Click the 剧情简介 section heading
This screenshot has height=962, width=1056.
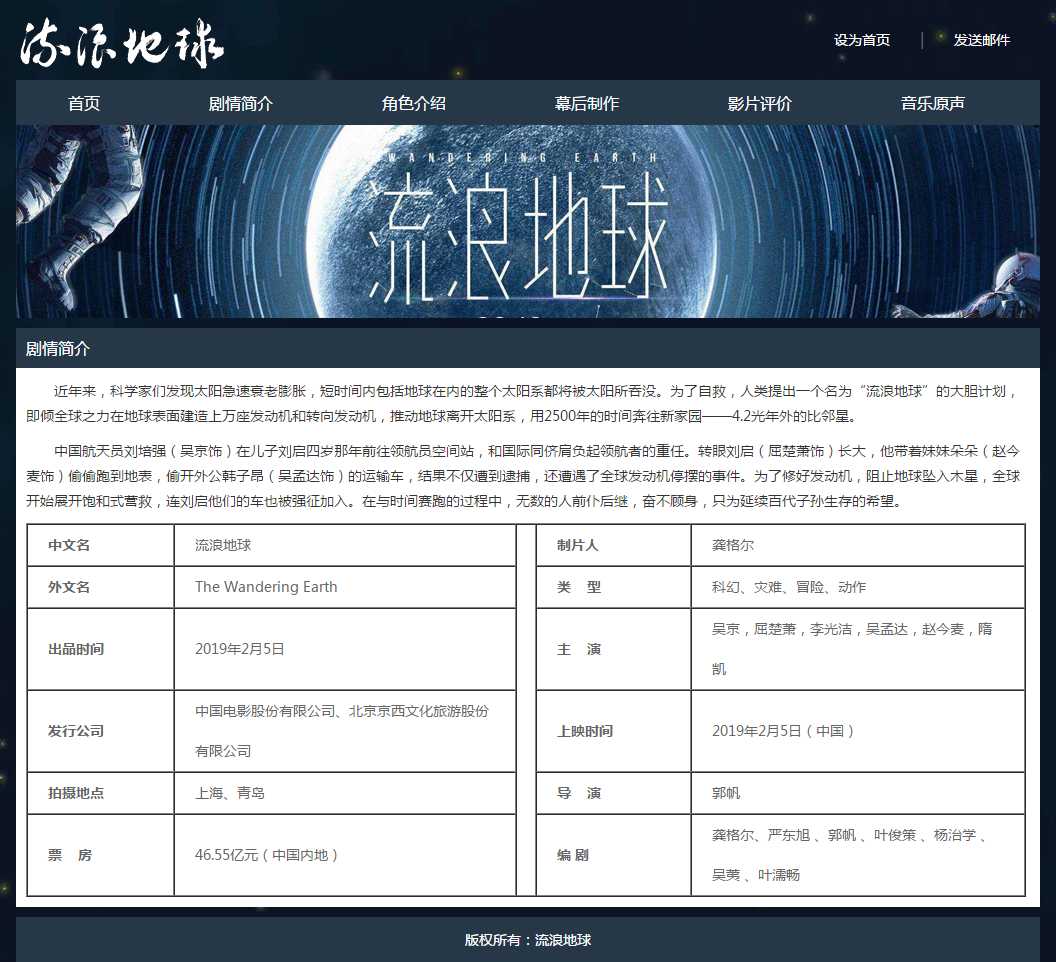click(x=58, y=349)
